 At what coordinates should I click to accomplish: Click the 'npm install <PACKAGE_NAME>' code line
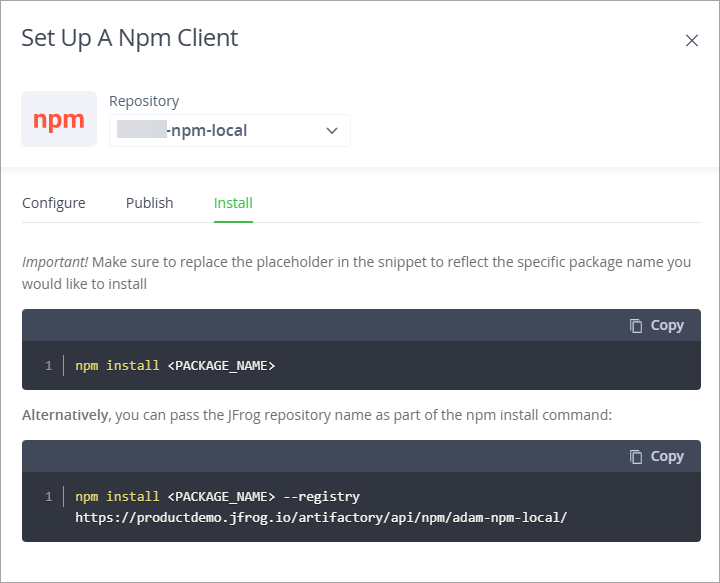(175, 366)
